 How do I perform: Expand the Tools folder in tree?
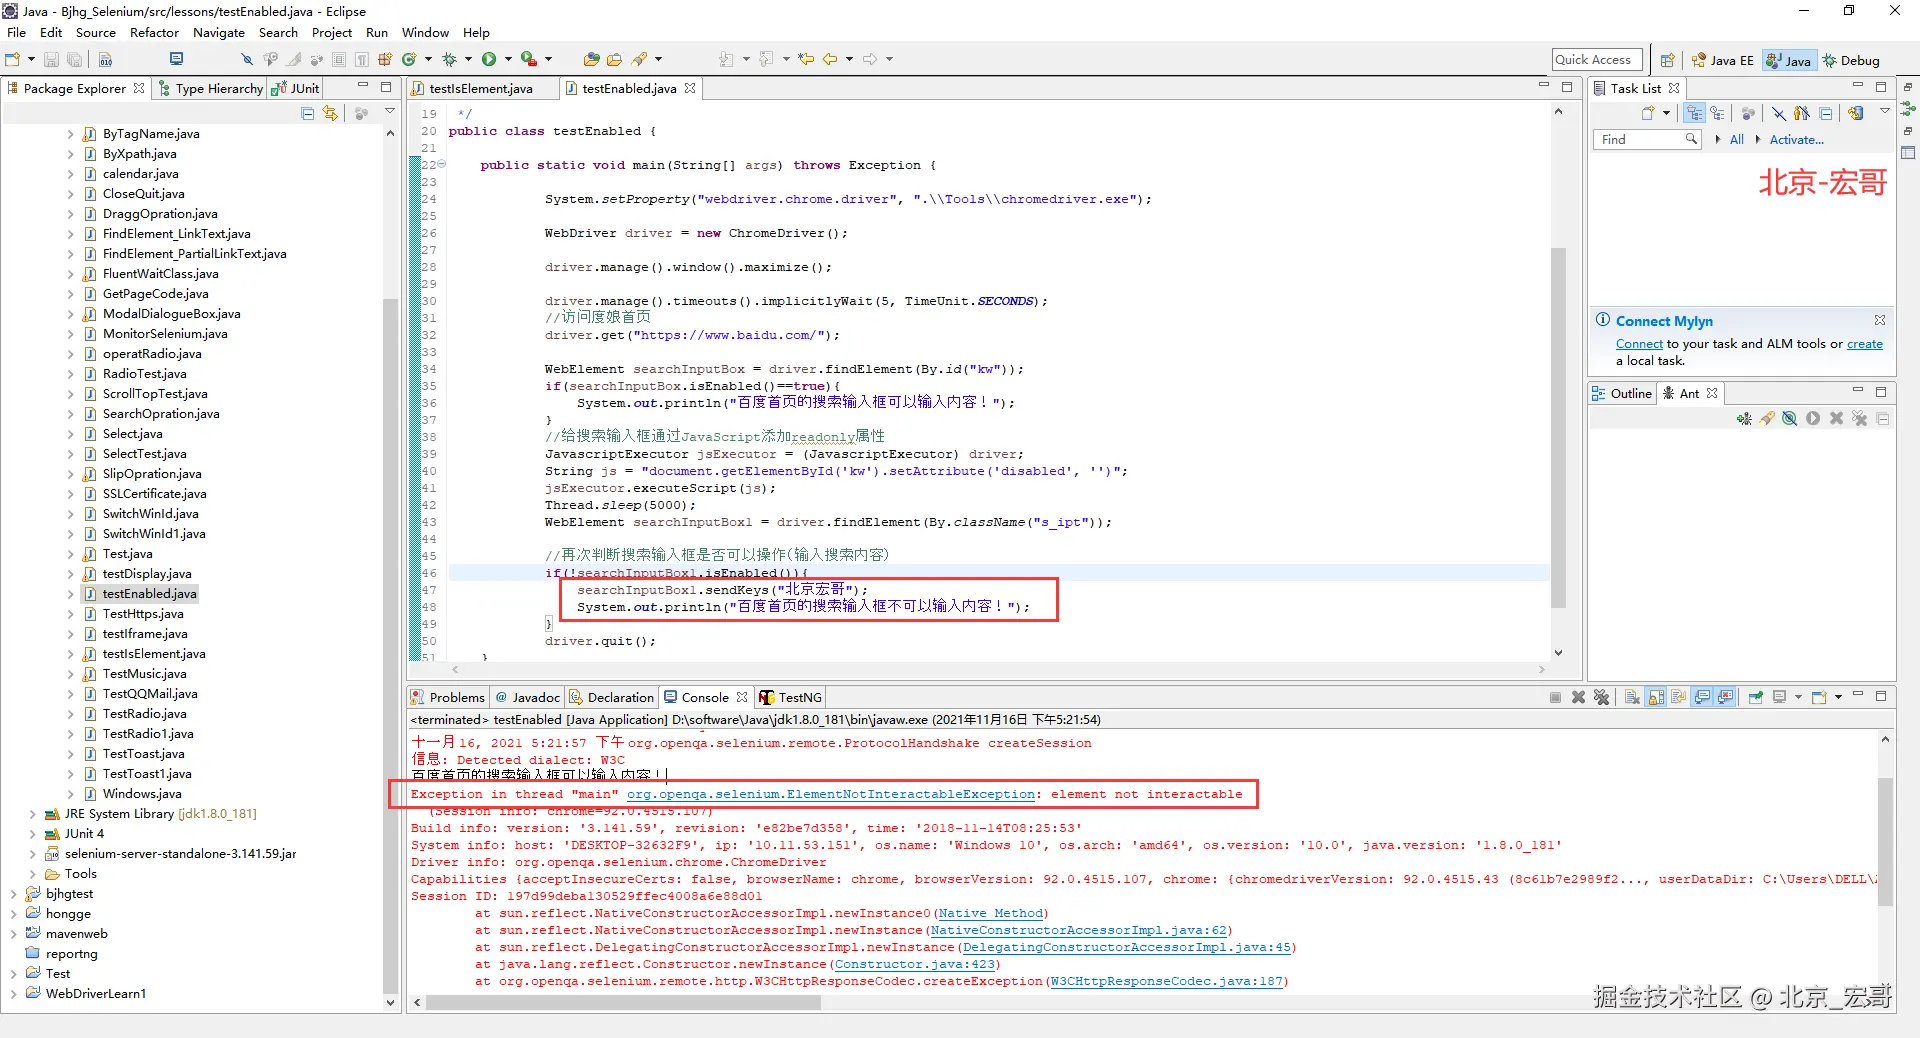tap(32, 874)
